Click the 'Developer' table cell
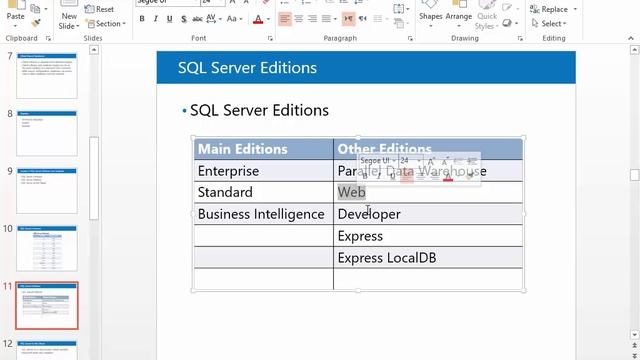This screenshot has height=360, width=640. point(428,214)
